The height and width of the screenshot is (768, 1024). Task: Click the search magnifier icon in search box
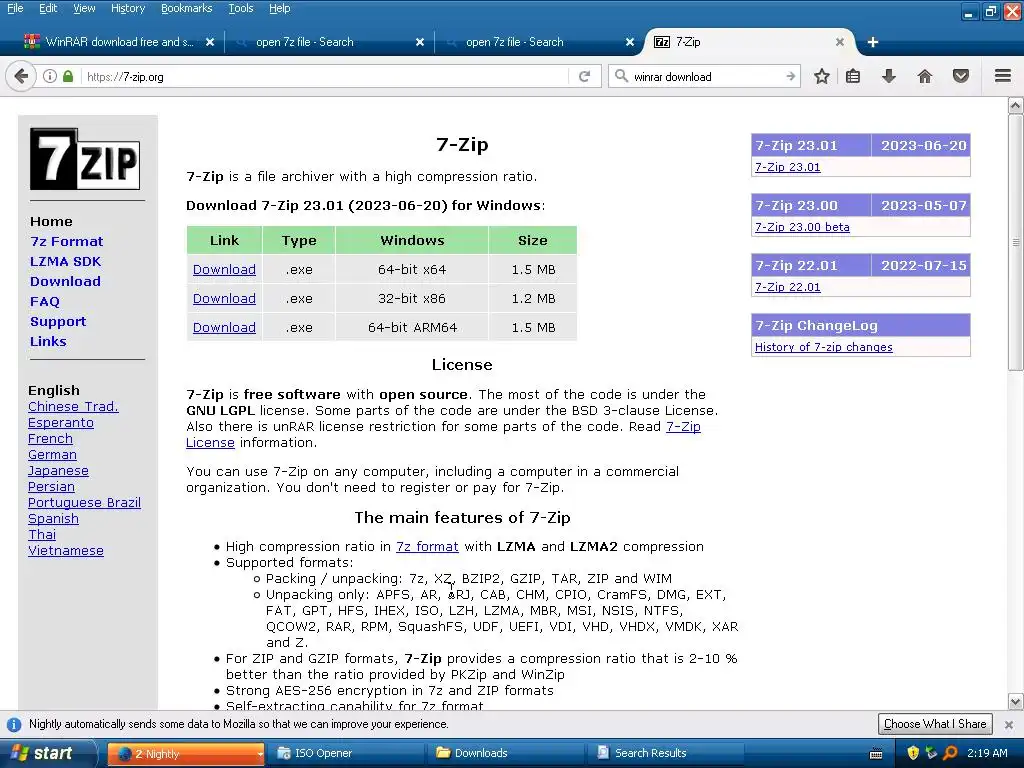click(621, 76)
